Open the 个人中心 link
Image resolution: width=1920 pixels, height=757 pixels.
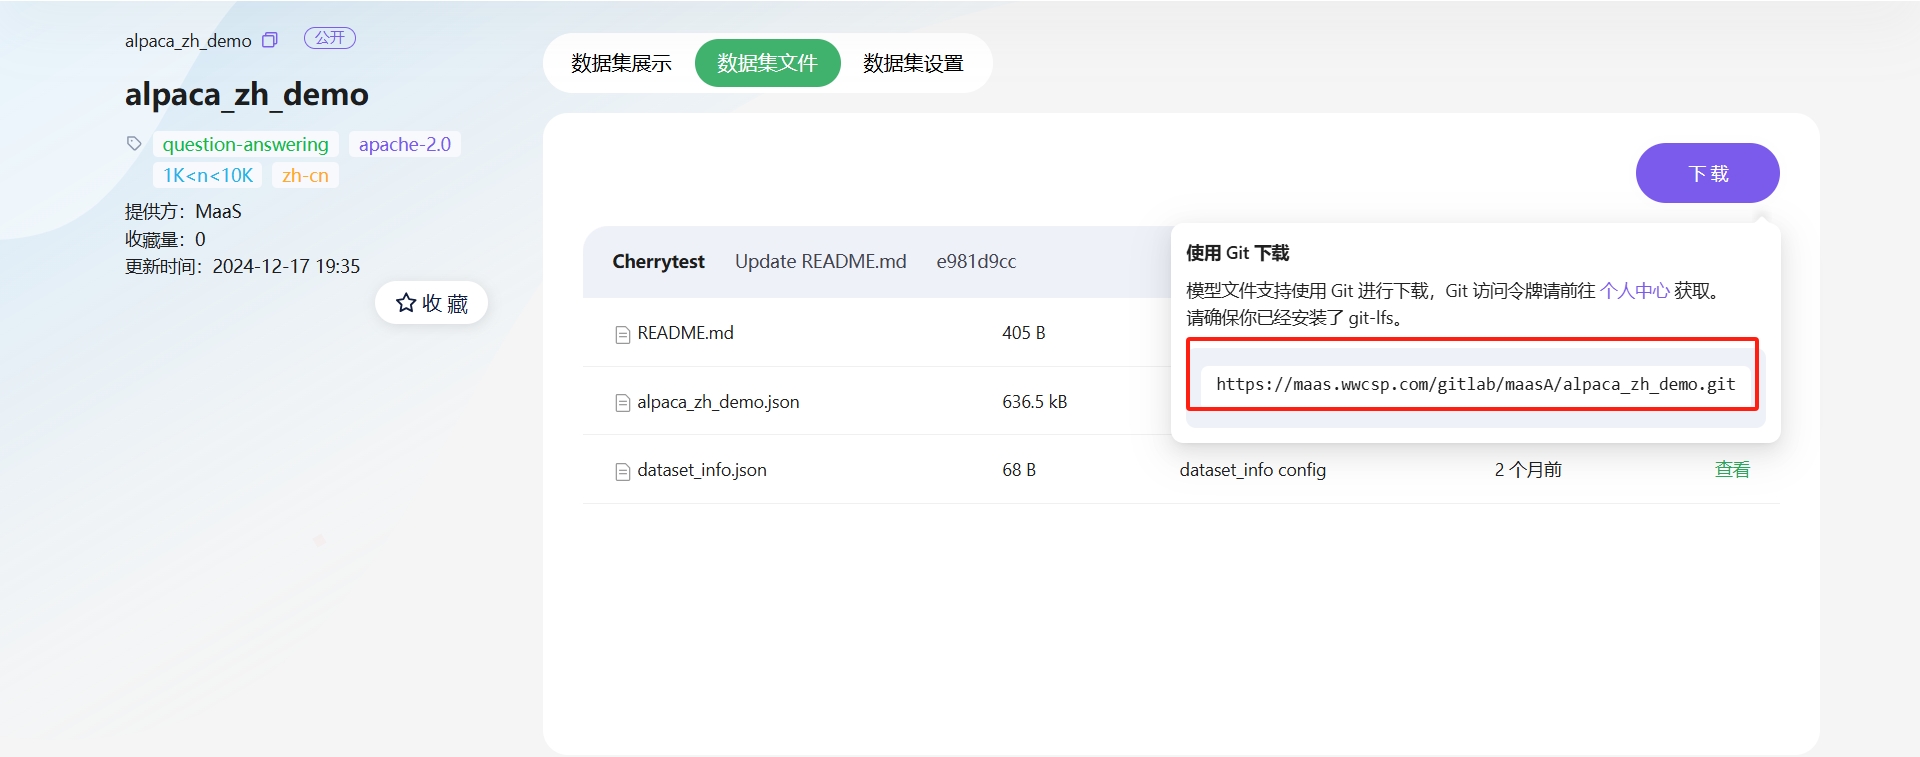pyautogui.click(x=1634, y=291)
